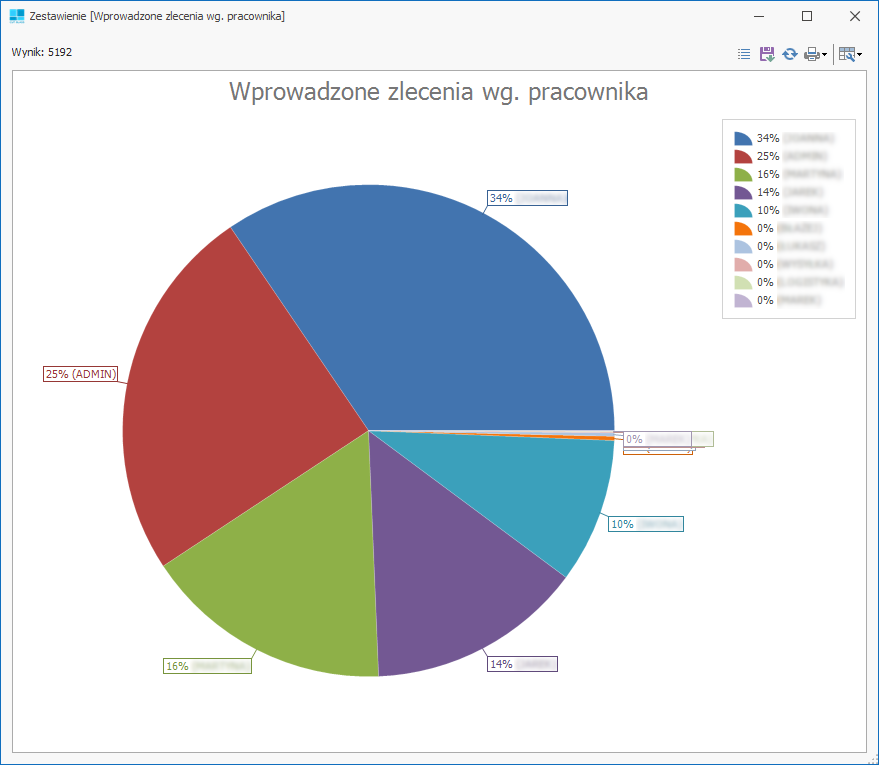
Task: Refresh the report with the blue arrows icon
Action: pos(790,54)
